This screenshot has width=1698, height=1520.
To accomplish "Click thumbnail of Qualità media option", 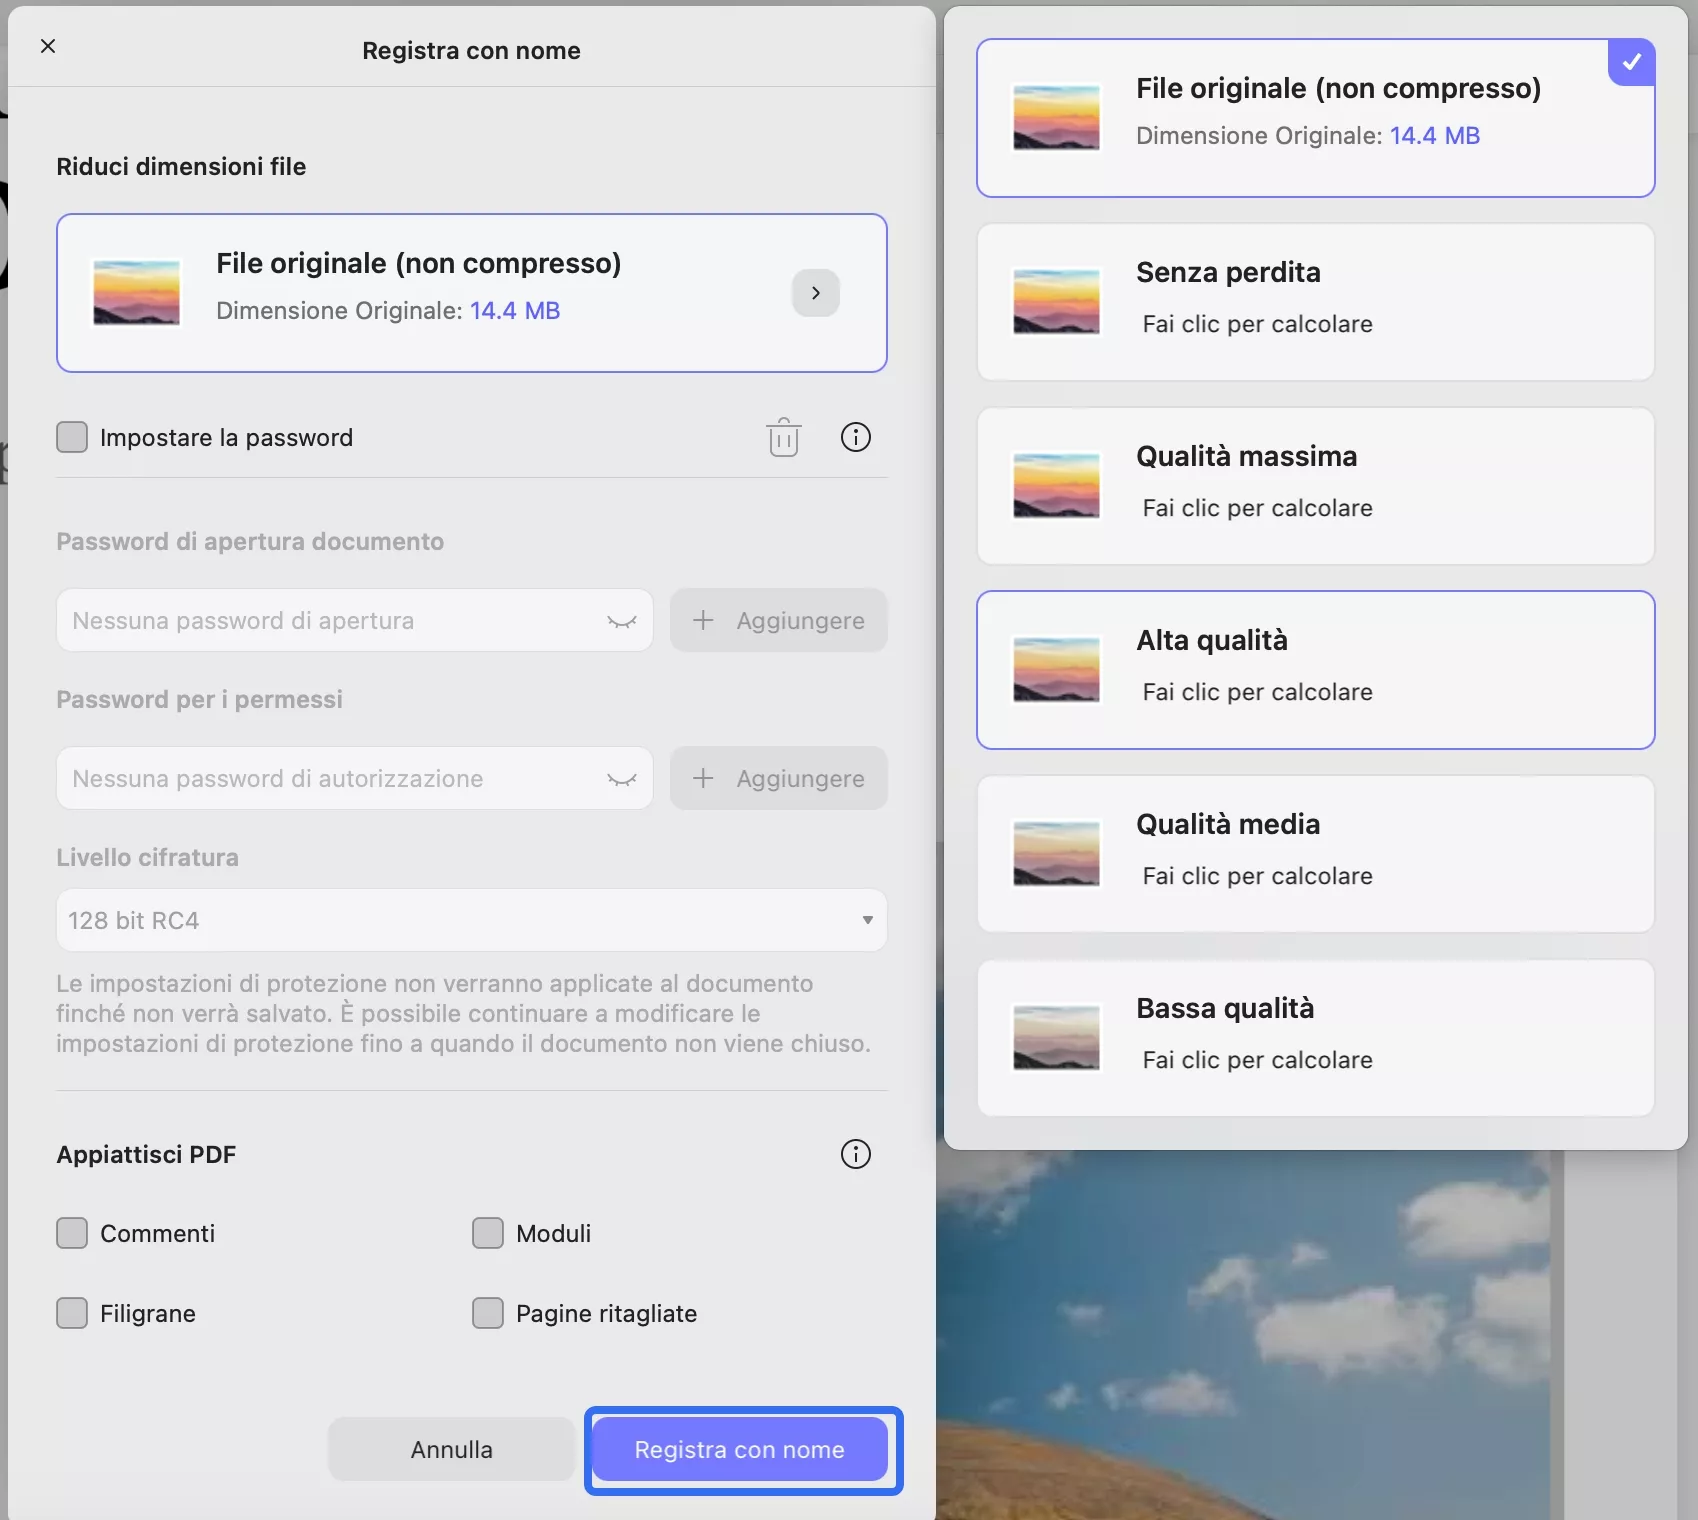I will pyautogui.click(x=1056, y=854).
